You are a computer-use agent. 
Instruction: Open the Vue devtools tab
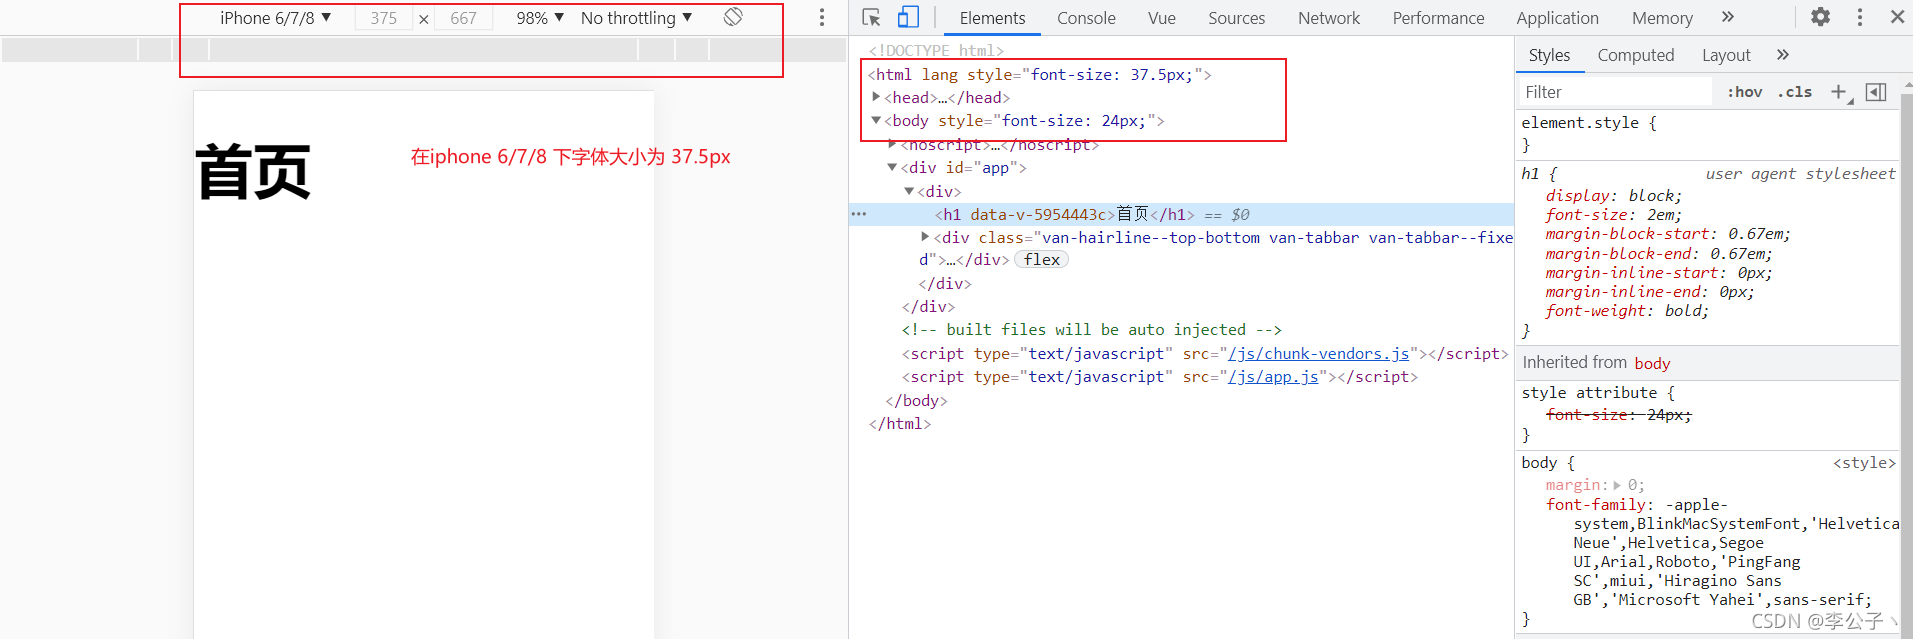pyautogui.click(x=1161, y=18)
